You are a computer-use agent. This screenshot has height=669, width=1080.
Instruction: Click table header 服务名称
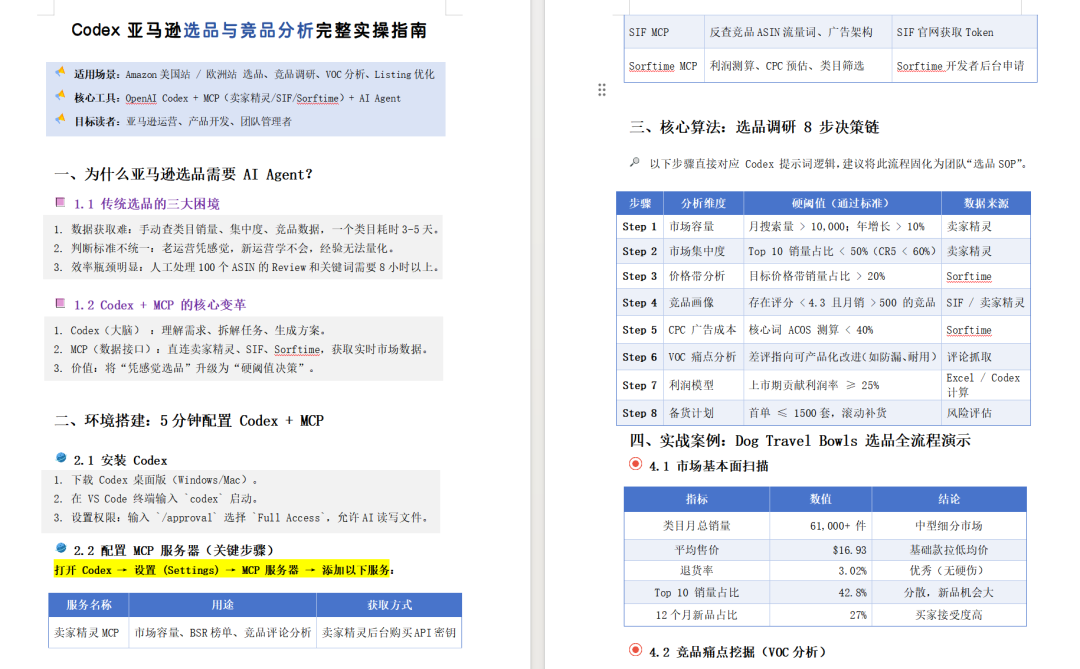pos(89,605)
